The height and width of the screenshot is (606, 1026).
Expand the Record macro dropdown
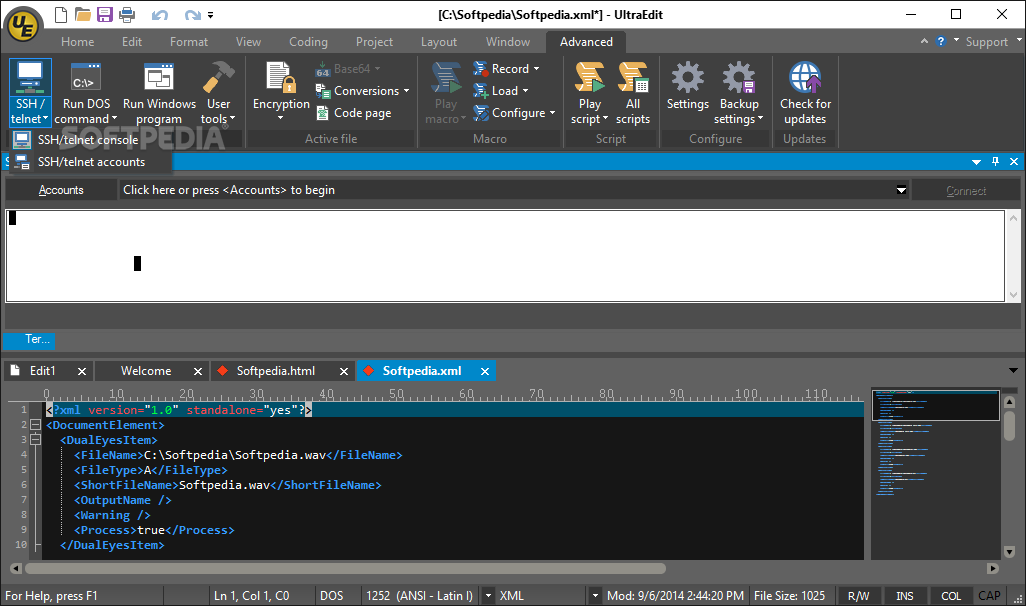click(x=537, y=69)
